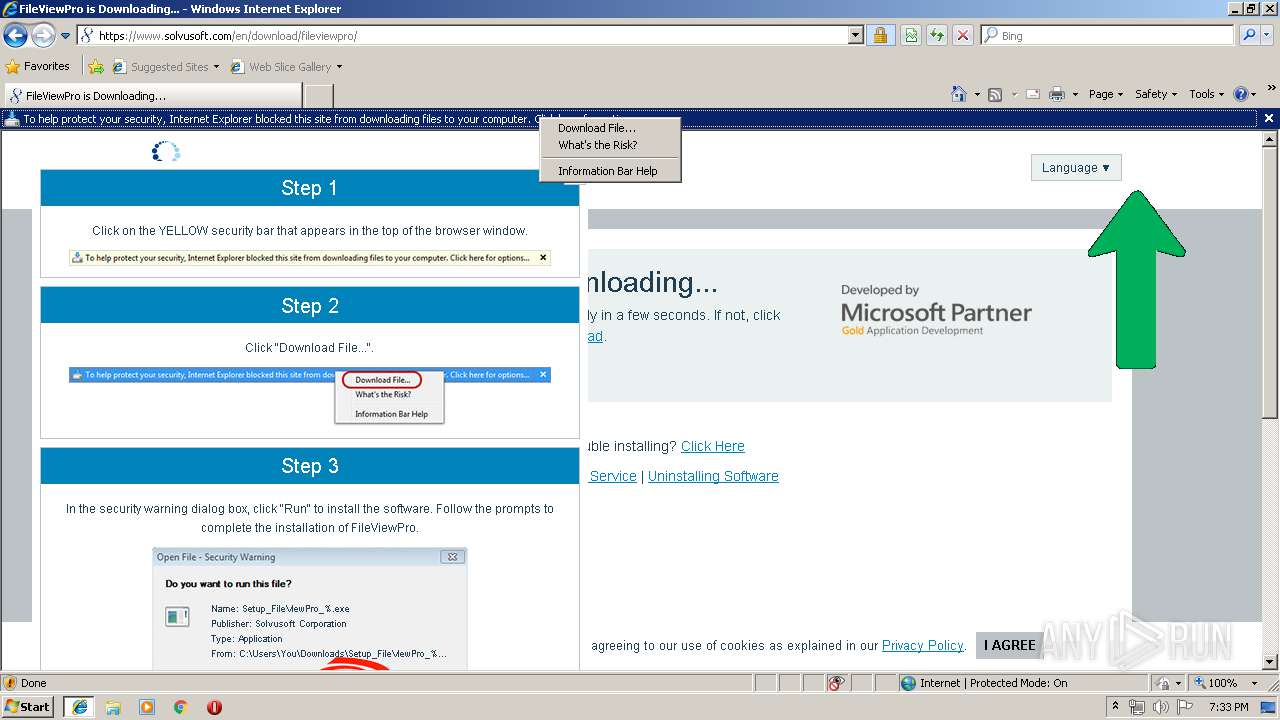Choose Information Bar Help menu entry
The image size is (1280, 720).
tap(608, 171)
